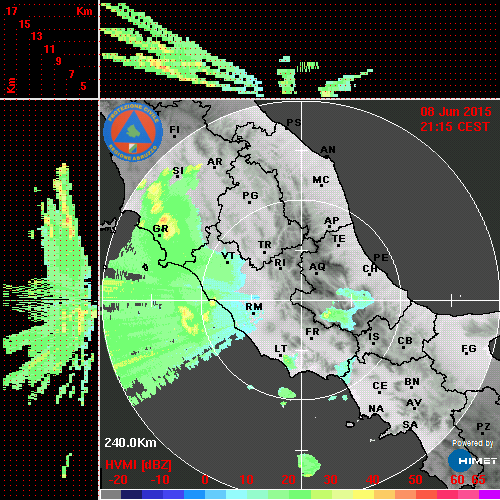Click the 7 height scale label

click(x=71, y=74)
